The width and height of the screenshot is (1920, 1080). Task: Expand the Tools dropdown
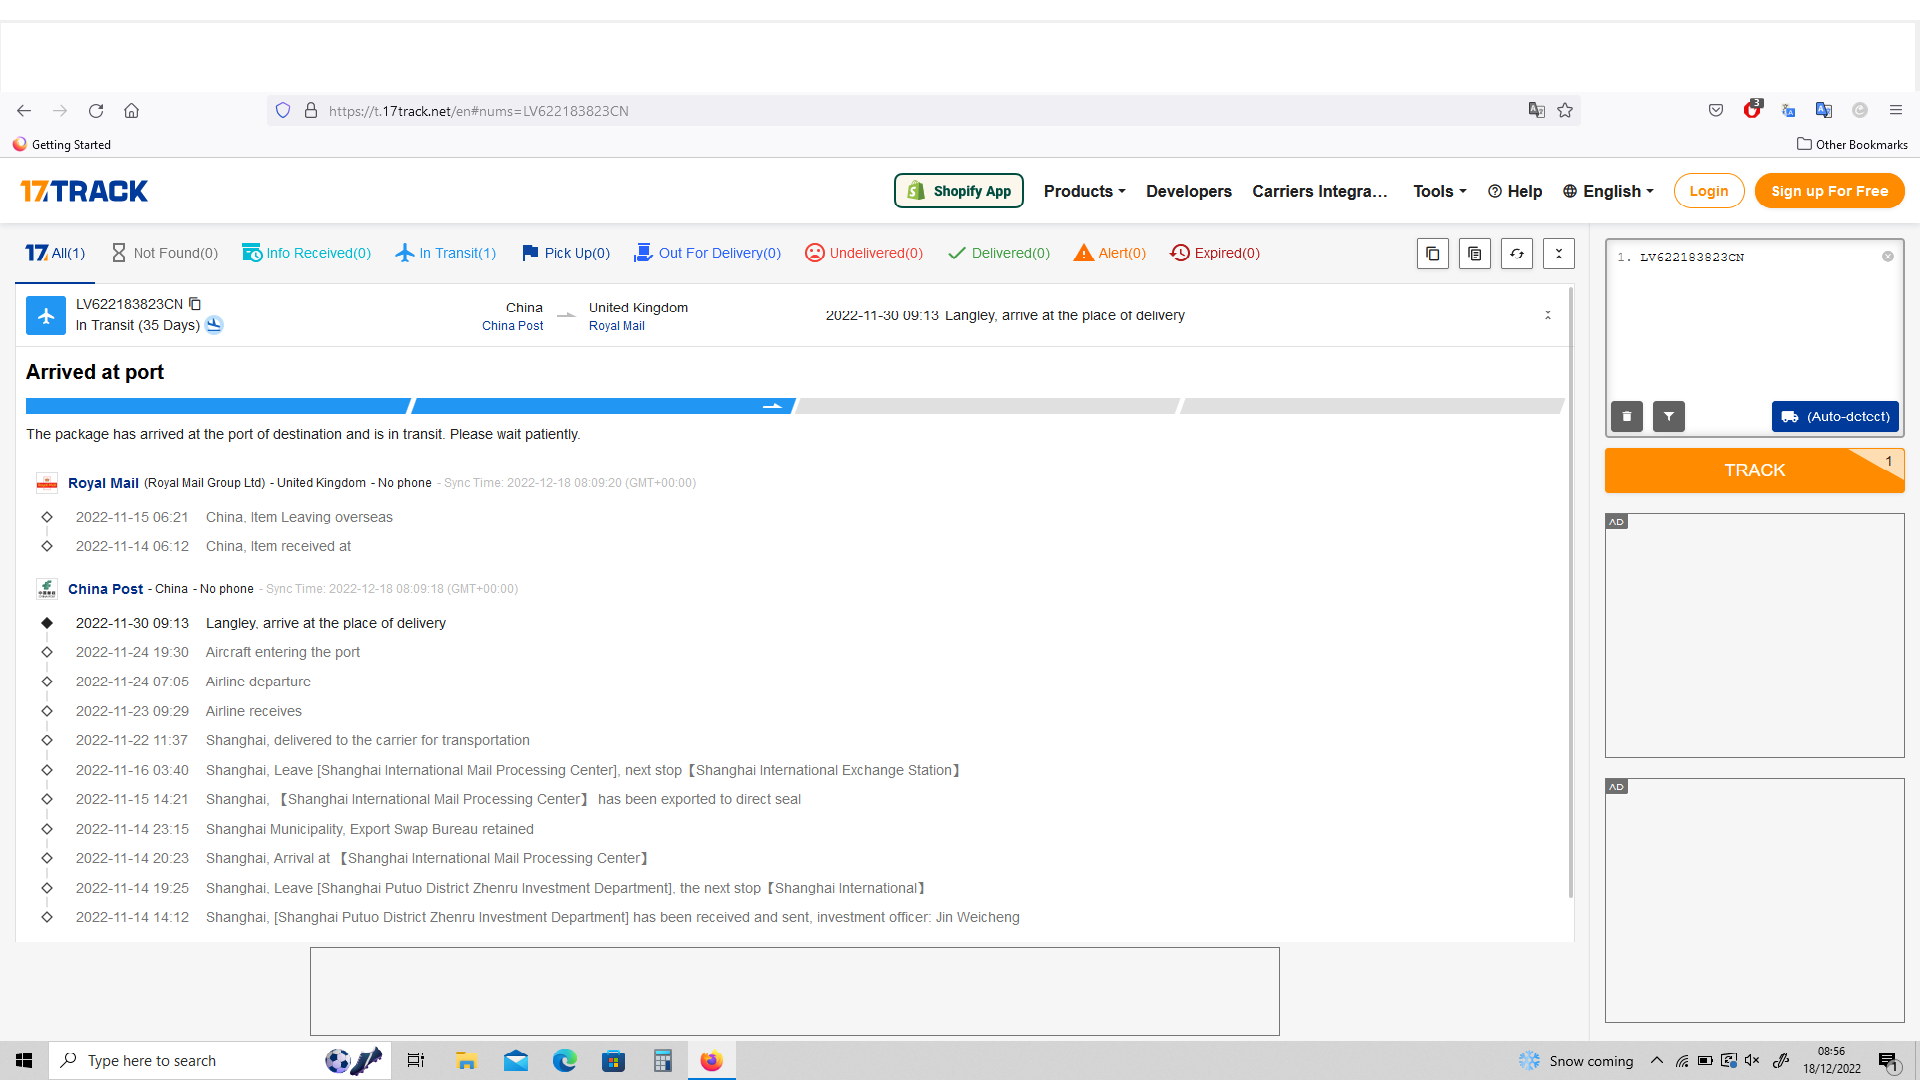click(x=1439, y=191)
